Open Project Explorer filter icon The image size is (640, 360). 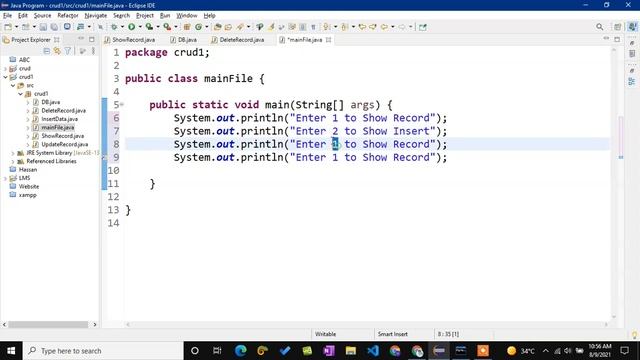coord(68,51)
